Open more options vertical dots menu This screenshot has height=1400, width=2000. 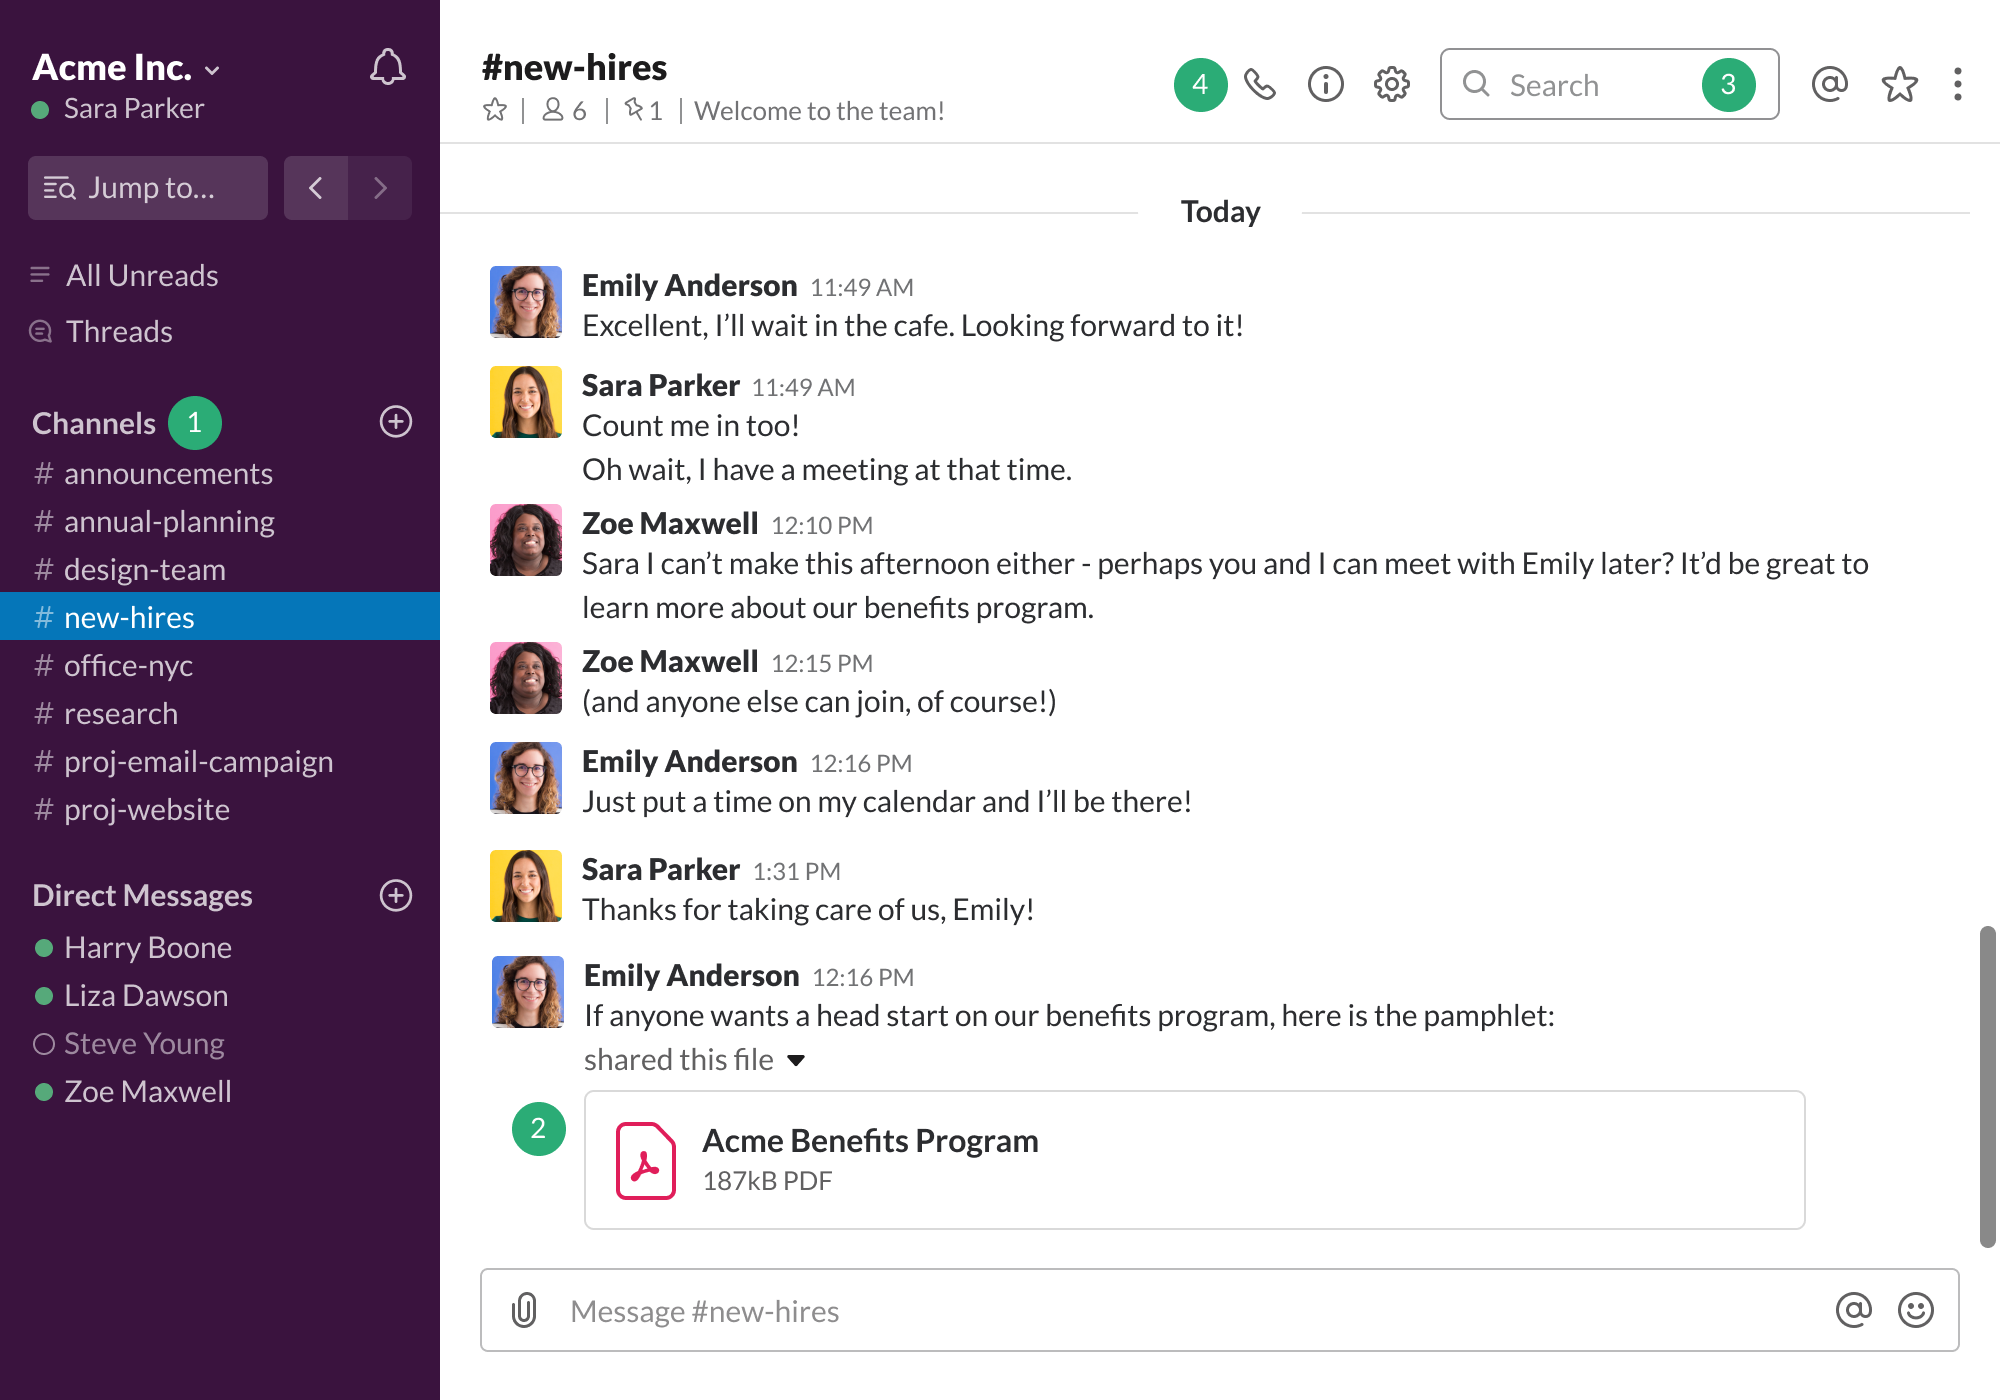(1957, 85)
